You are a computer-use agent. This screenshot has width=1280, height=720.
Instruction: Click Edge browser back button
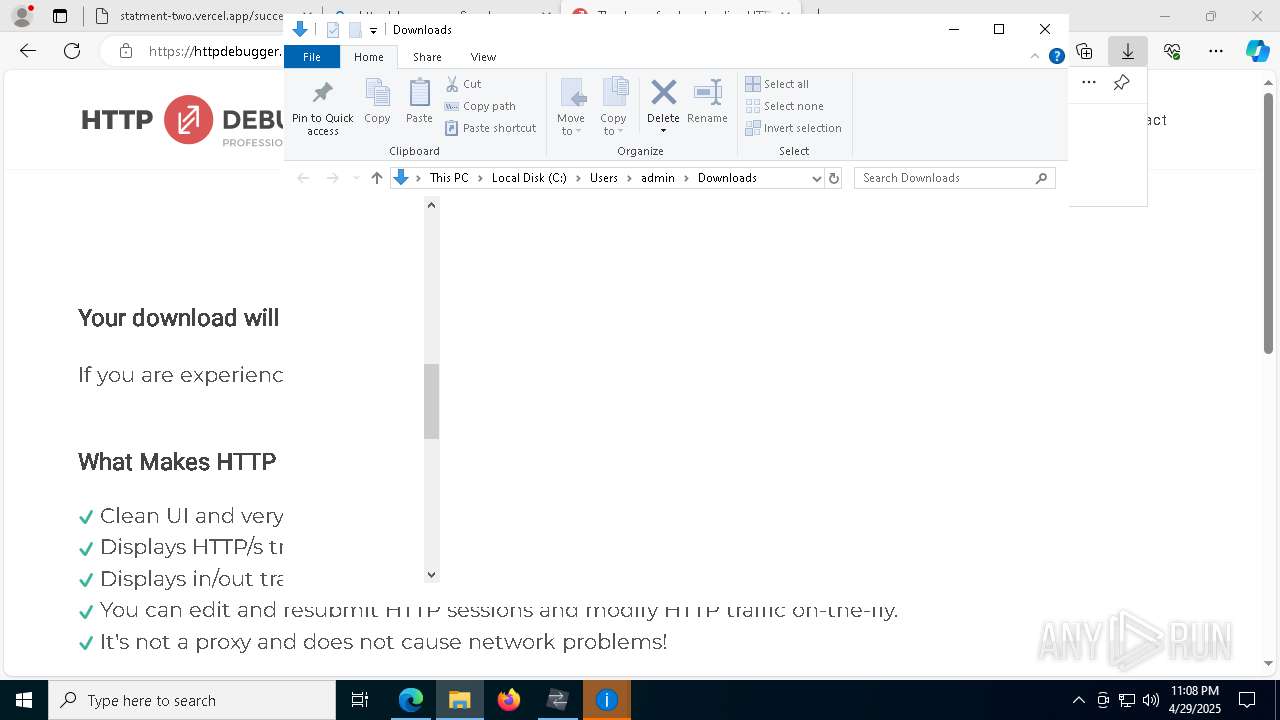coord(28,51)
